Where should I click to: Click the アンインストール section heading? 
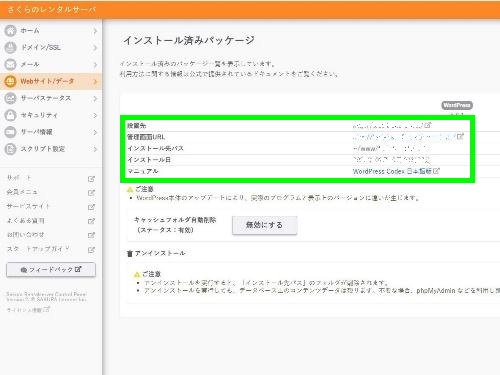pyautogui.click(x=160, y=253)
